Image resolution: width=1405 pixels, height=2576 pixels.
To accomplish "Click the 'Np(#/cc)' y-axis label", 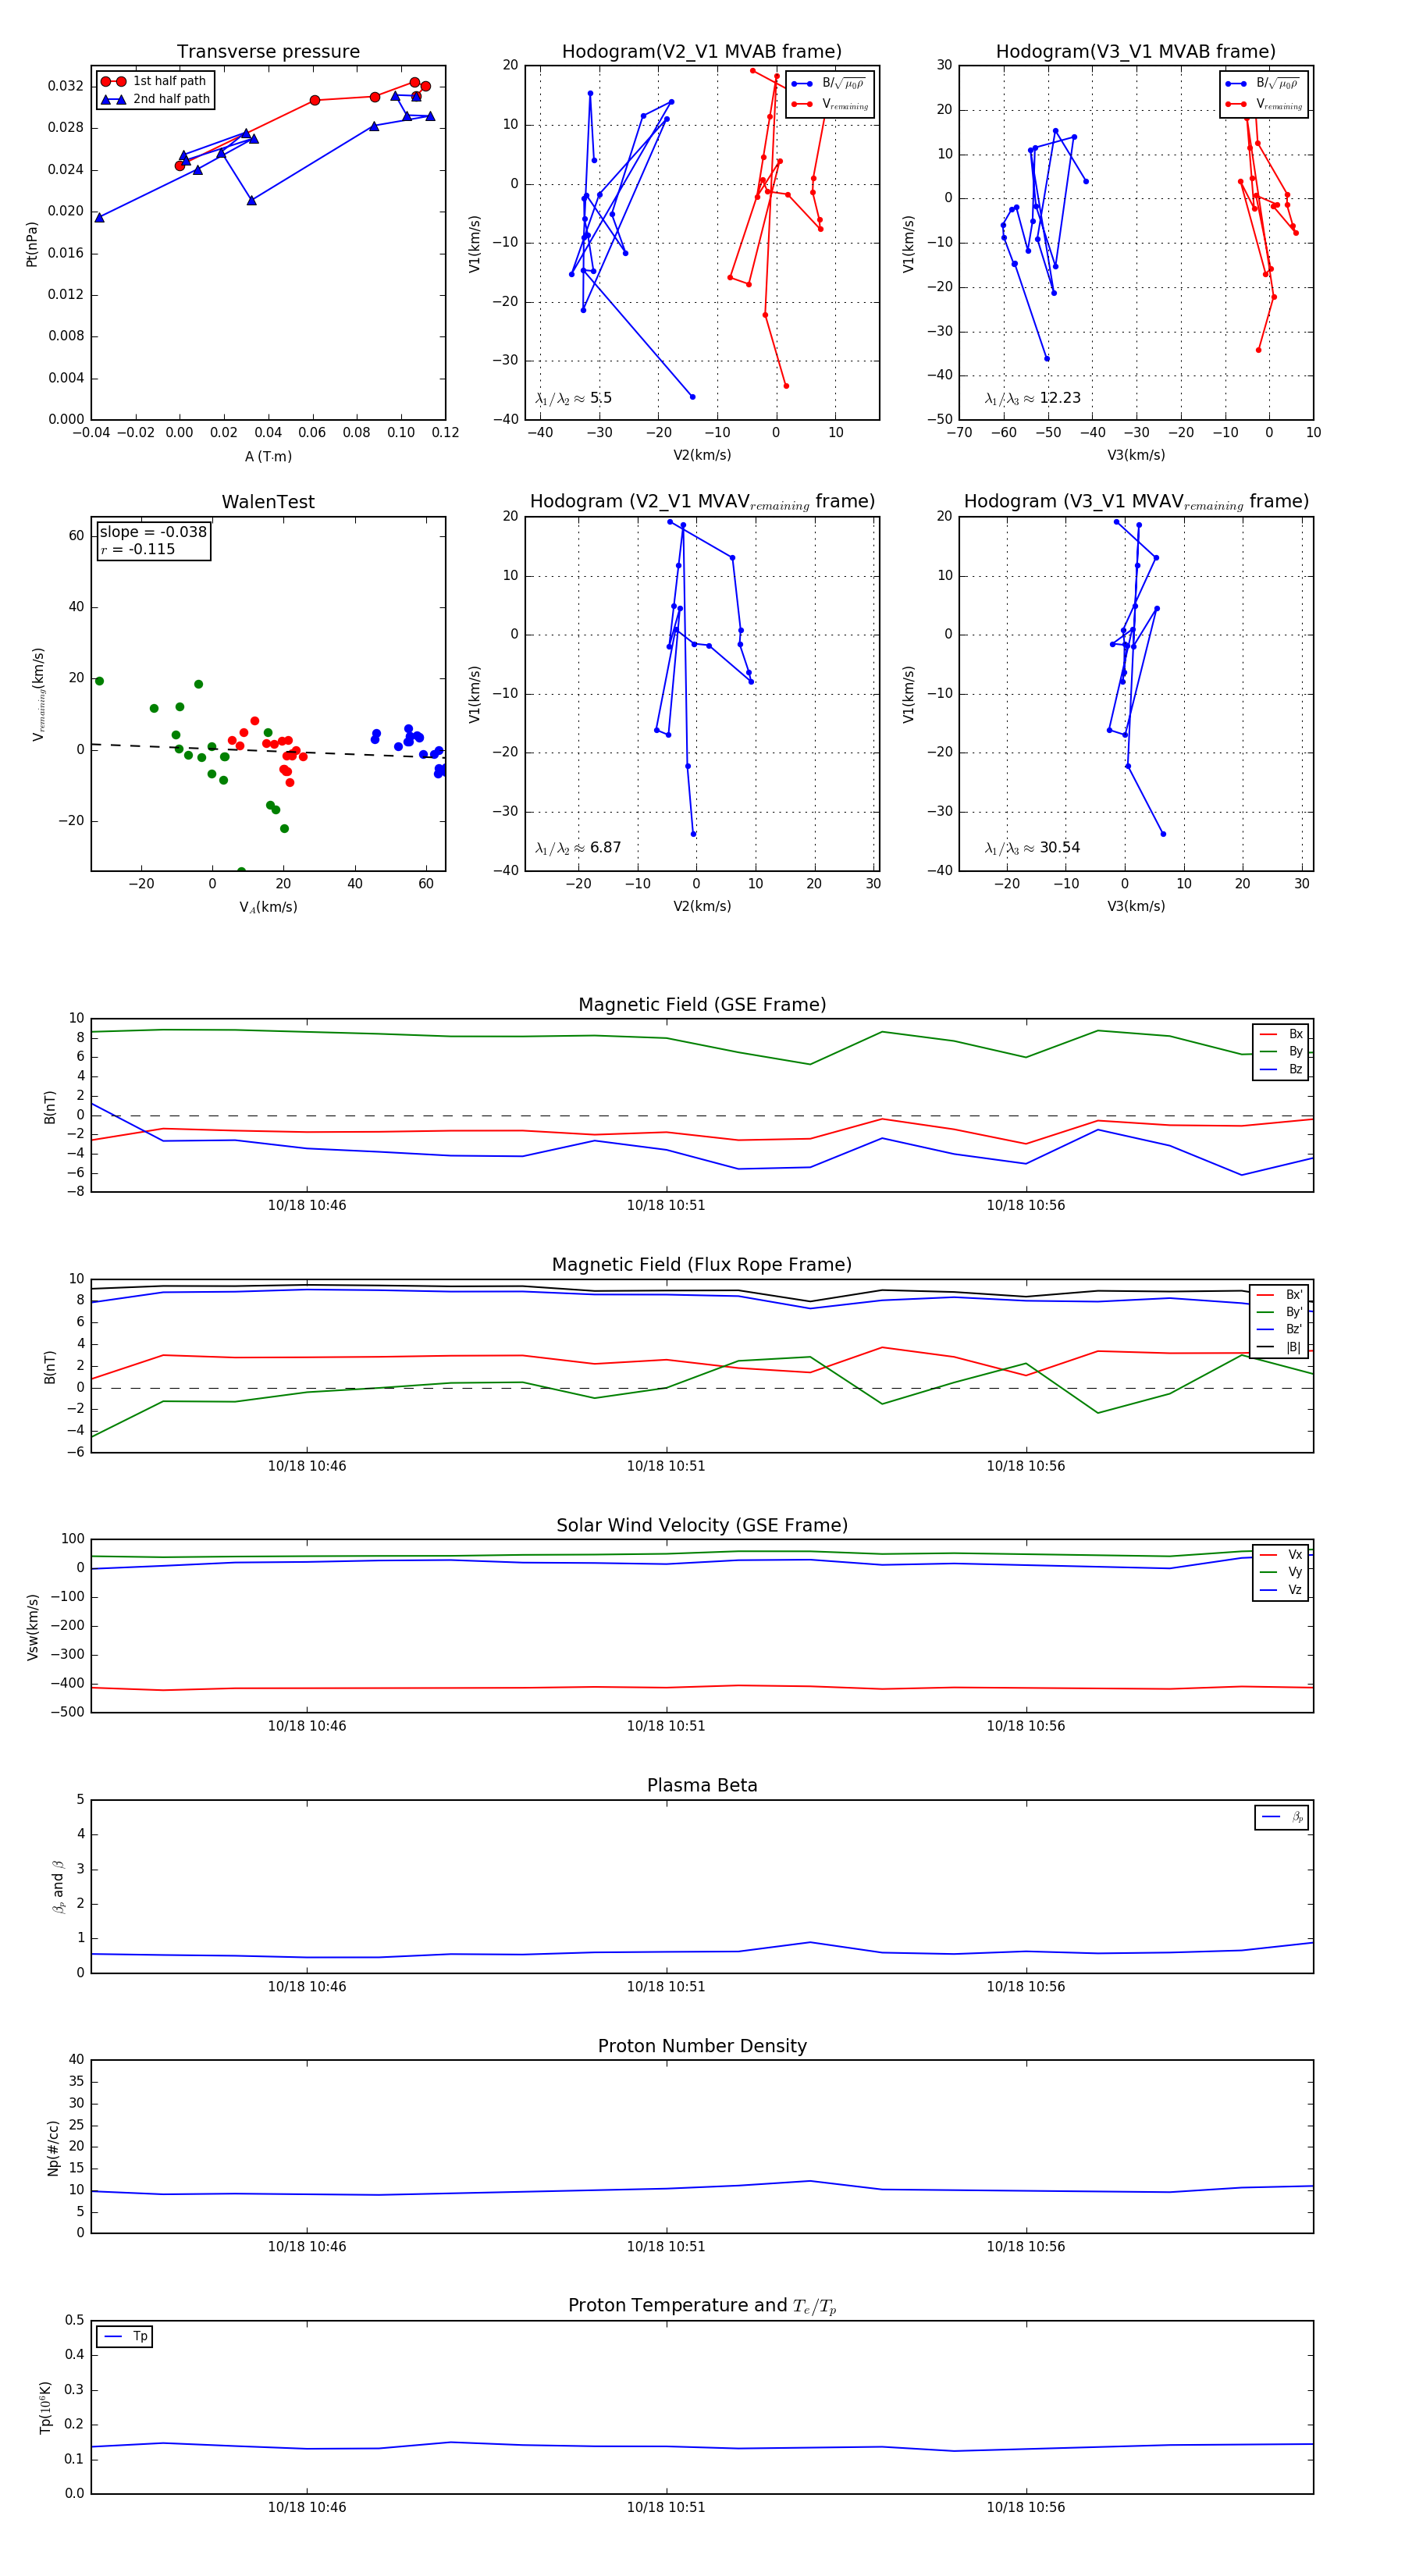I will pos(53,2148).
